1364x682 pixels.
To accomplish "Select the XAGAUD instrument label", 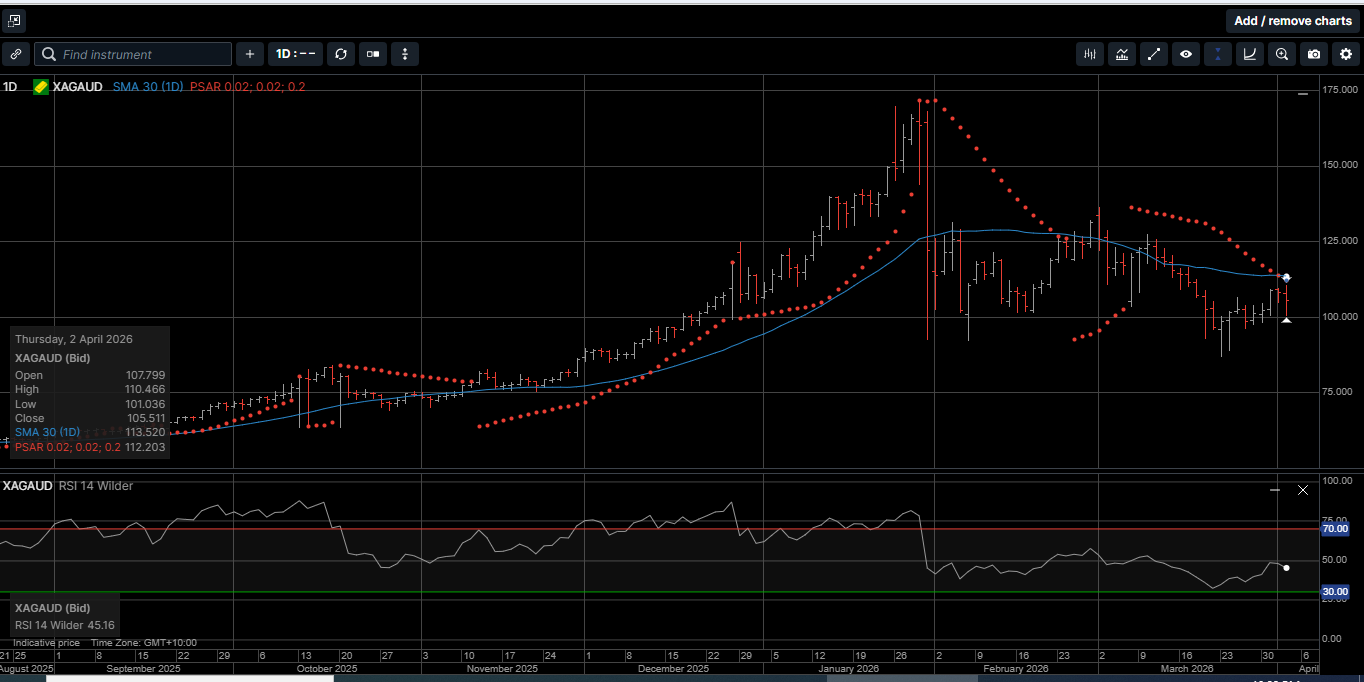I will click(x=77, y=87).
